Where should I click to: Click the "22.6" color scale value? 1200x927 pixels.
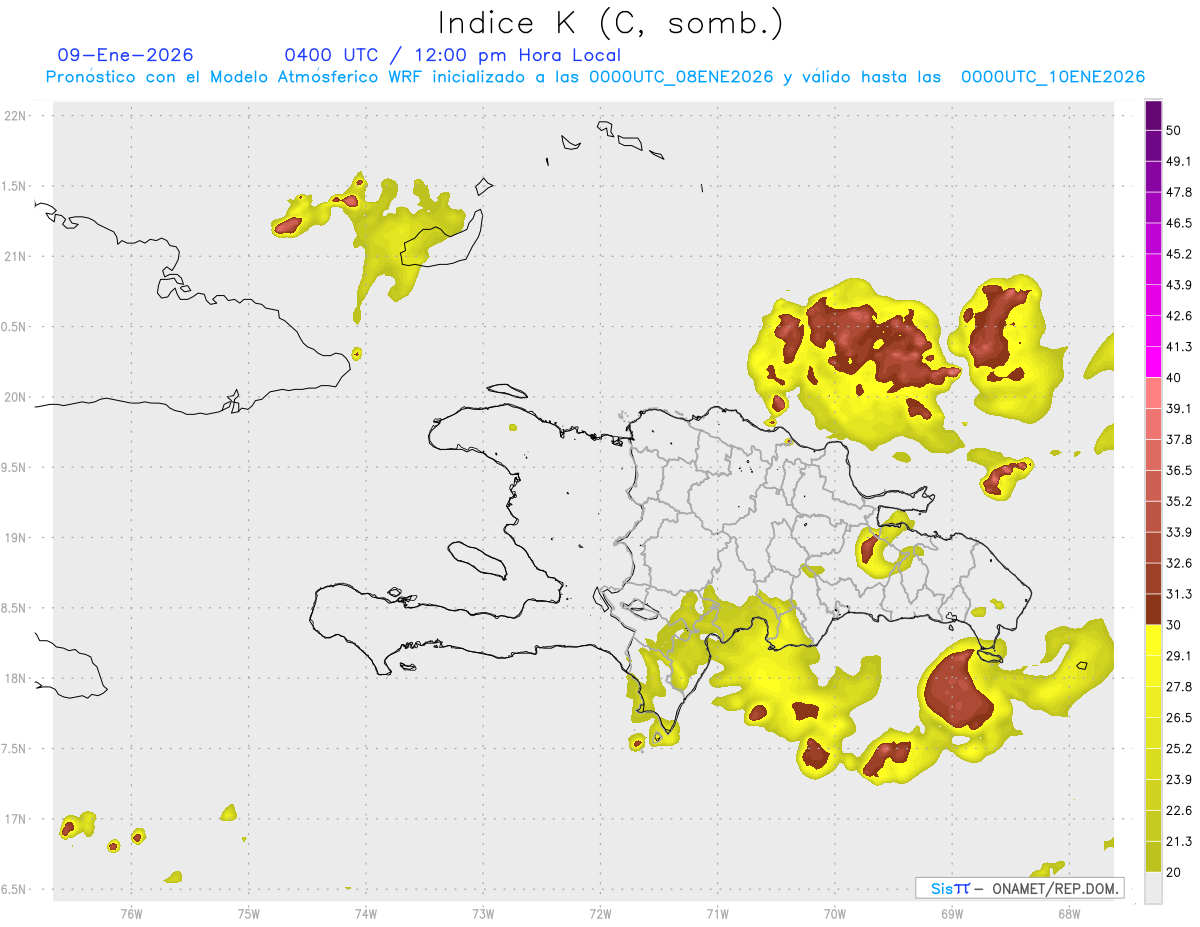click(x=1179, y=811)
